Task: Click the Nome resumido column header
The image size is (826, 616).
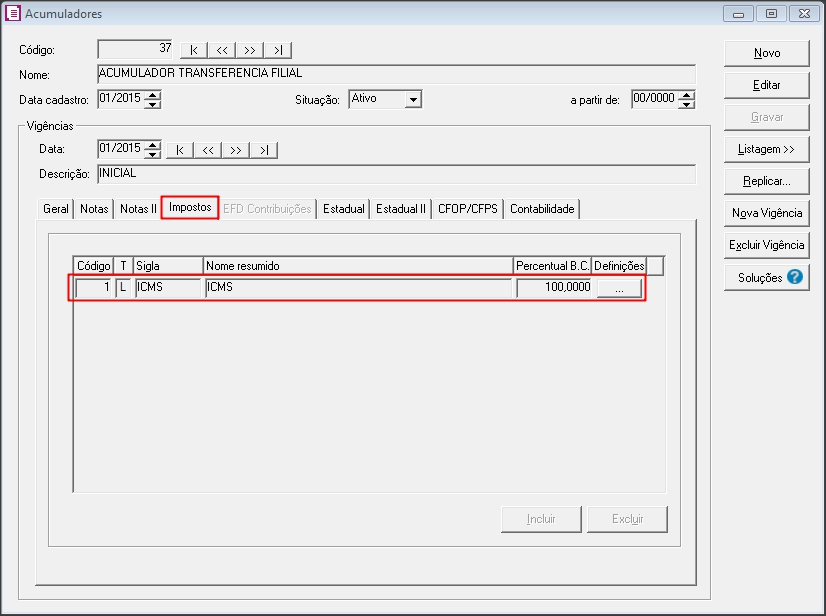Action: pos(358,266)
